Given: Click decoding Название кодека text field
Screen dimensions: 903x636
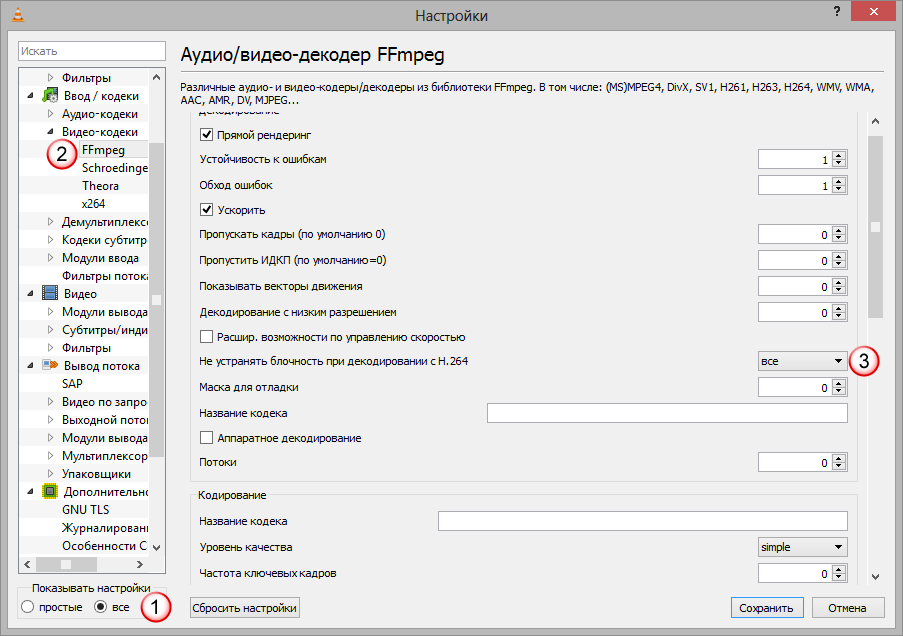Looking at the screenshot, I should click(x=667, y=413).
